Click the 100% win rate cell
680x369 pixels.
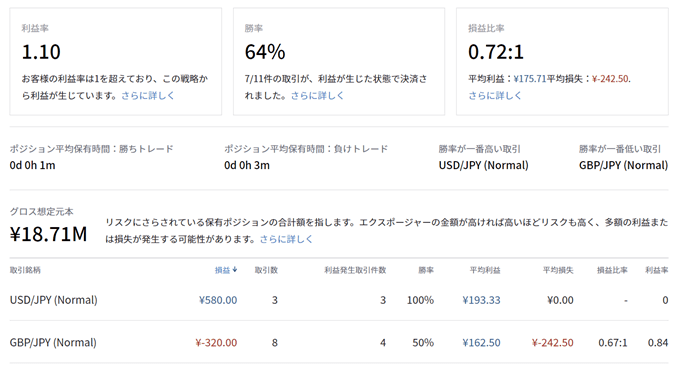pos(420,300)
